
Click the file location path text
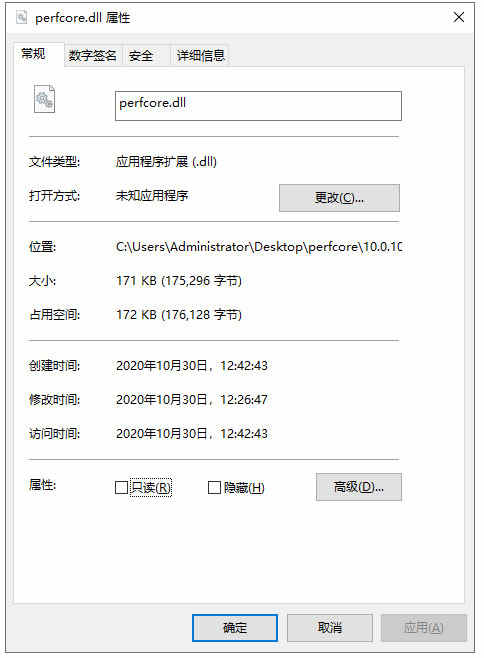(259, 247)
